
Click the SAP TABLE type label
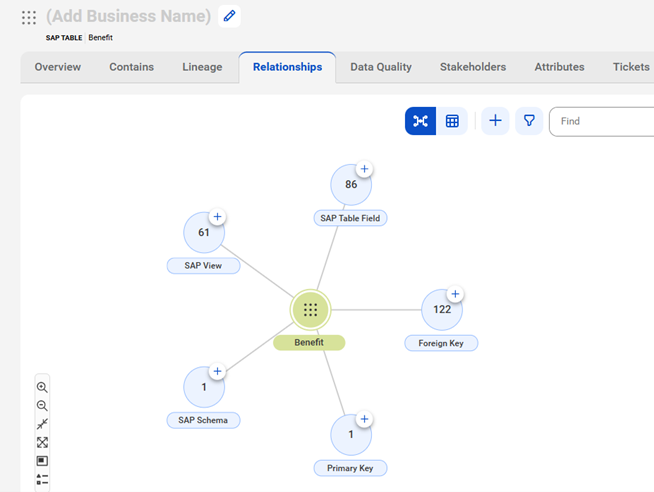point(64,38)
